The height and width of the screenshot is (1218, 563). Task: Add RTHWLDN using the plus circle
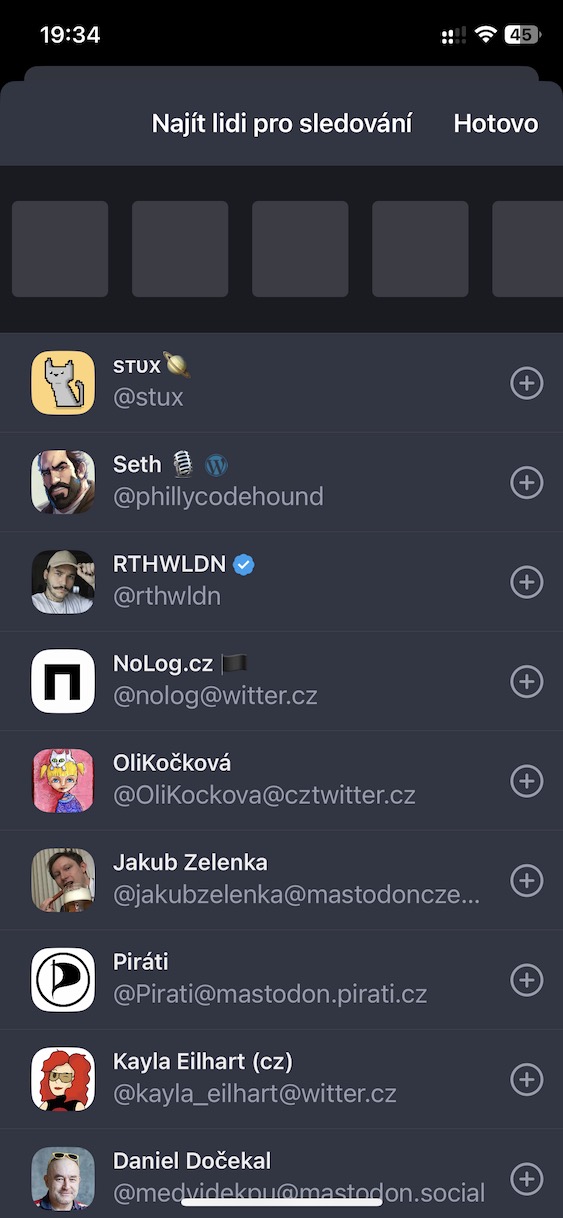point(527,582)
